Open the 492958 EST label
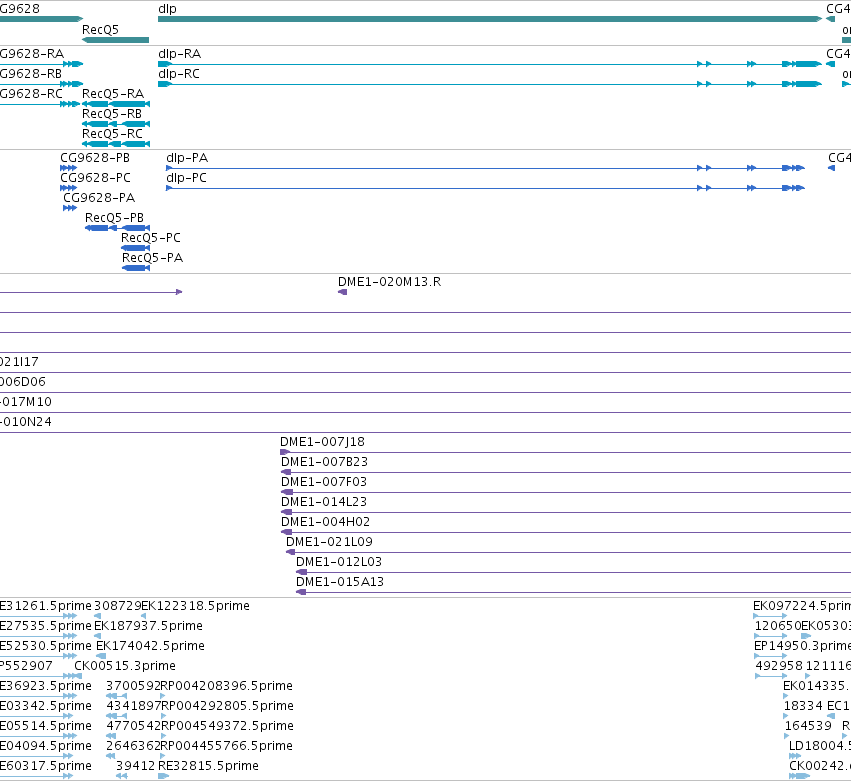Image resolution: width=851 pixels, height=781 pixels. point(779,666)
